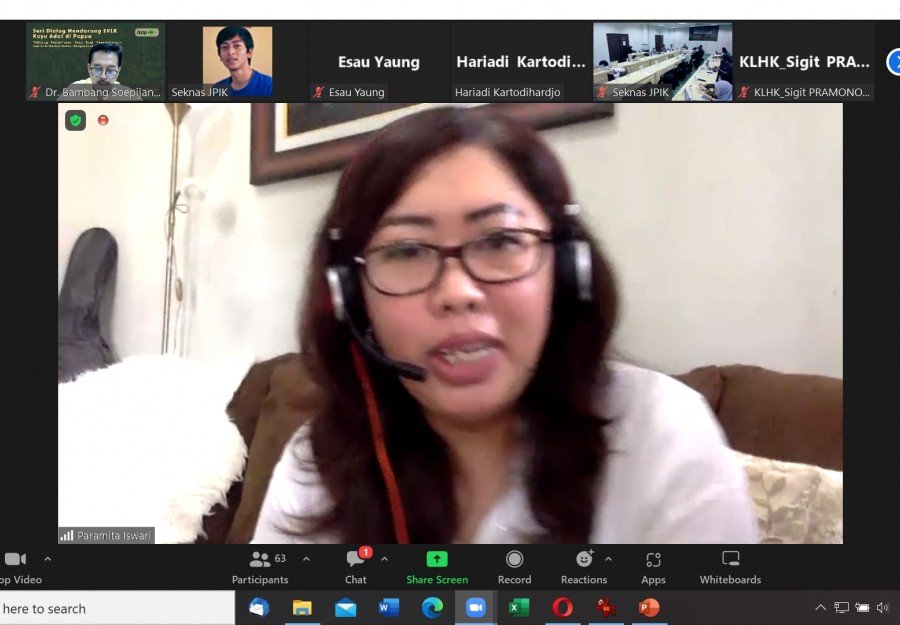Open File Explorer from the taskbar
Screen dimensions: 900x625
(302, 607)
